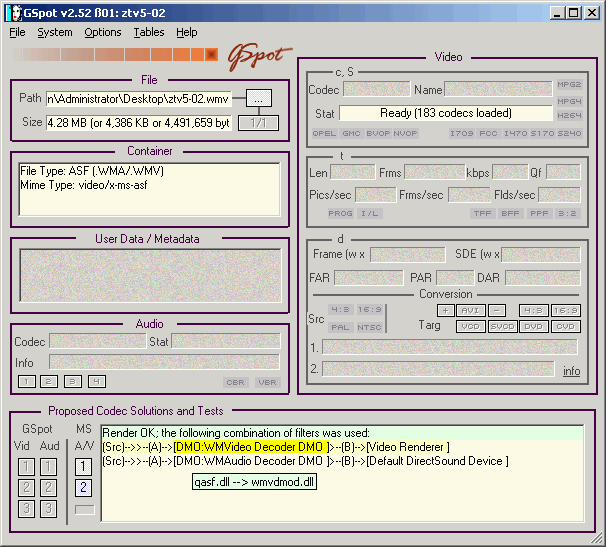The image size is (606, 547).
Task: Click the FCC indicator
Action: pyautogui.click(x=489, y=133)
